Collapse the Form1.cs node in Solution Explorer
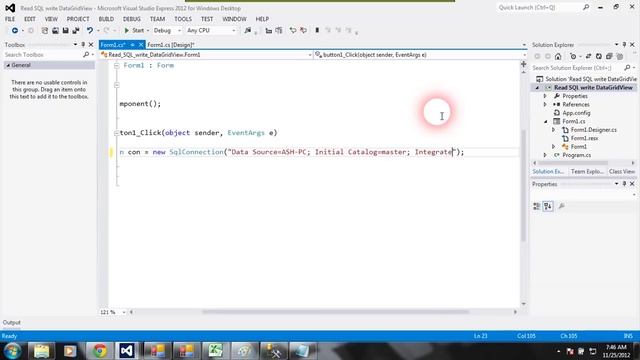Image resolution: width=640 pixels, height=360 pixels. 545,122
